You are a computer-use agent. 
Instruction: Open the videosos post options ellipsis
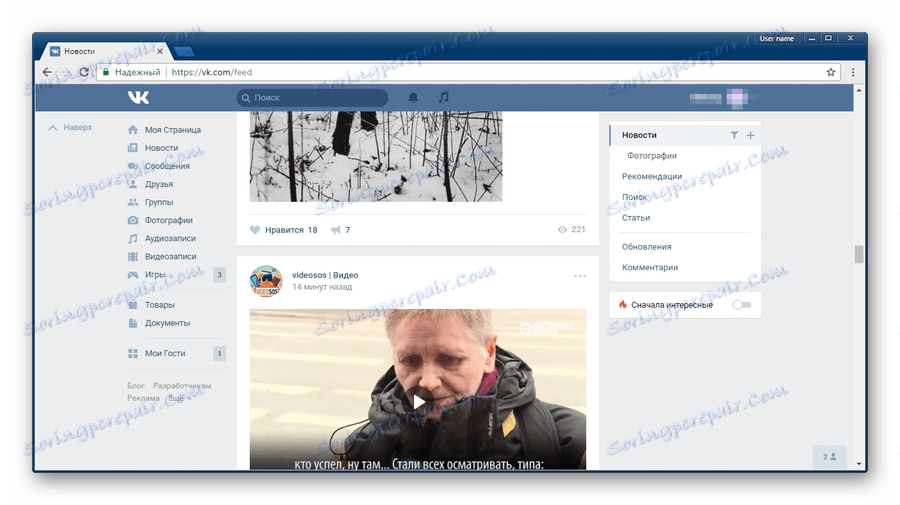pyautogui.click(x=580, y=276)
